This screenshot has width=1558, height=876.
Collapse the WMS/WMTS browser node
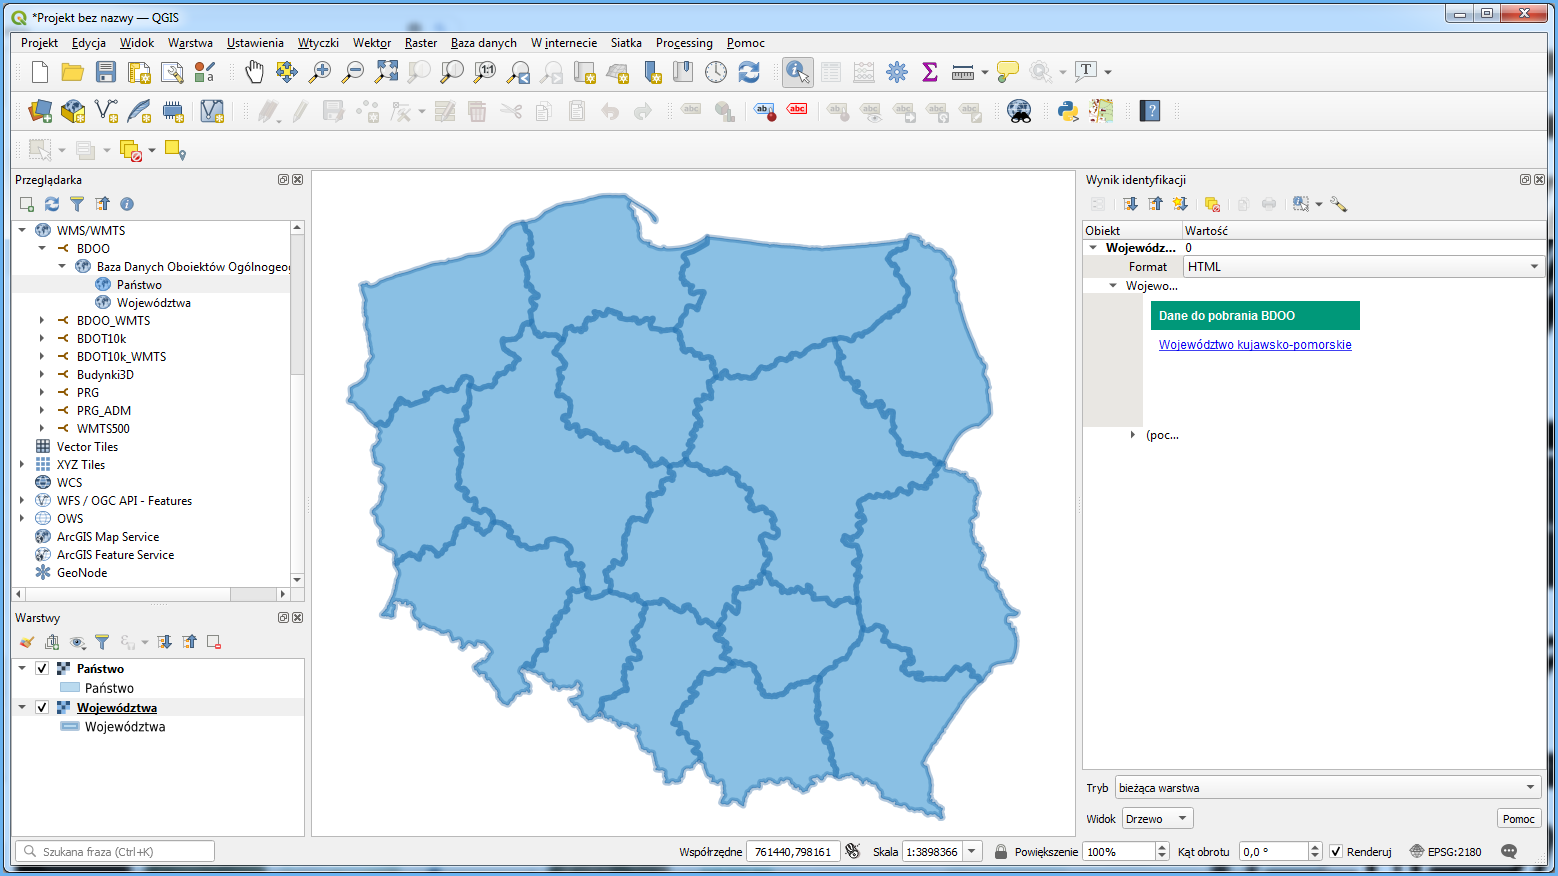coord(22,230)
